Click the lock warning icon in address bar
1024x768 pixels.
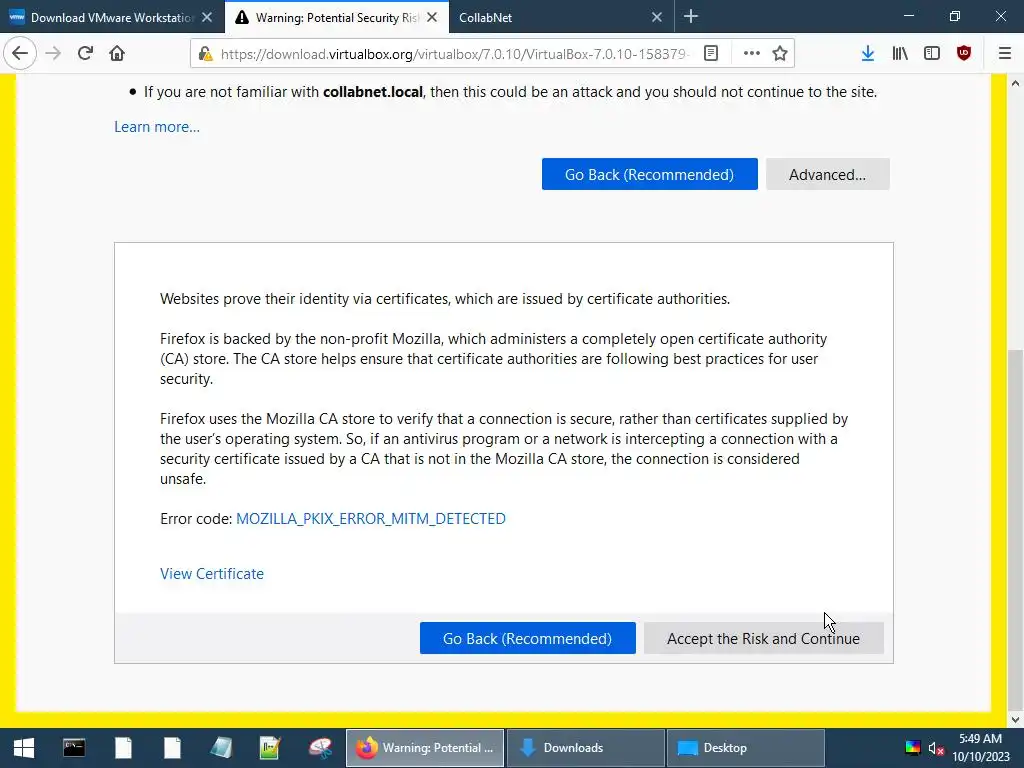tap(205, 54)
